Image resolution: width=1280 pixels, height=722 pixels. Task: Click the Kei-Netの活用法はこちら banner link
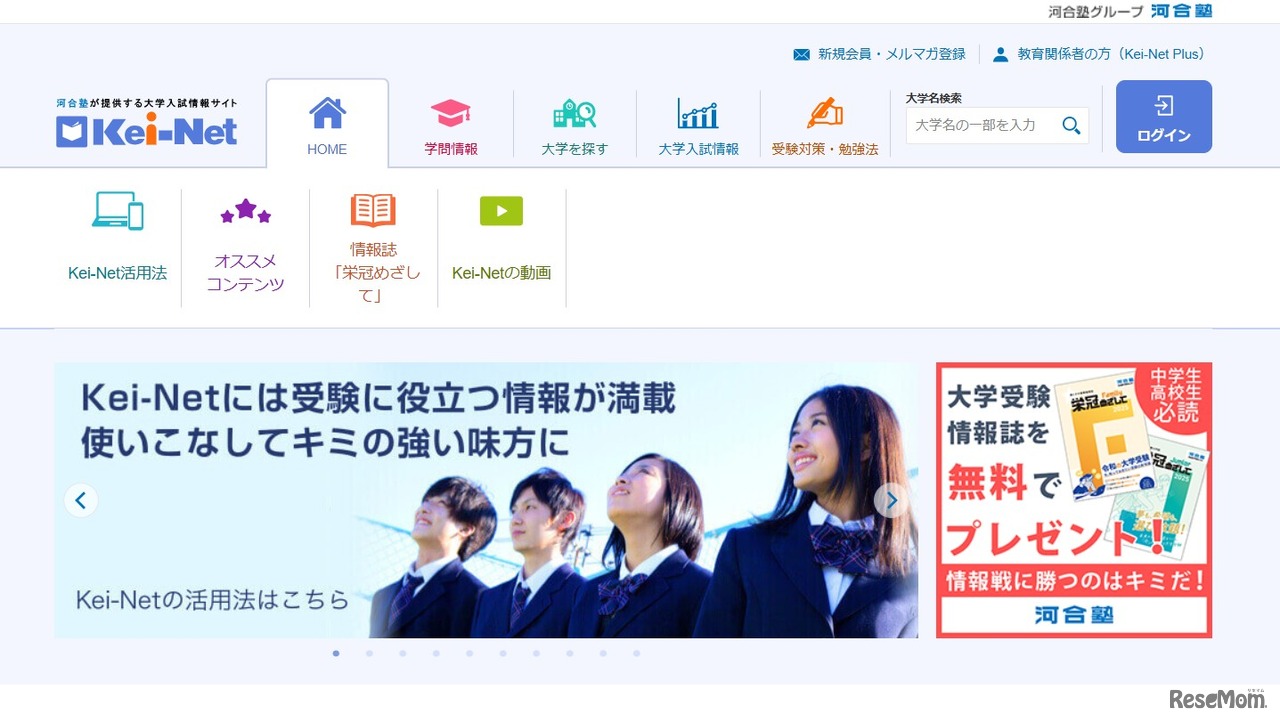pyautogui.click(x=212, y=600)
